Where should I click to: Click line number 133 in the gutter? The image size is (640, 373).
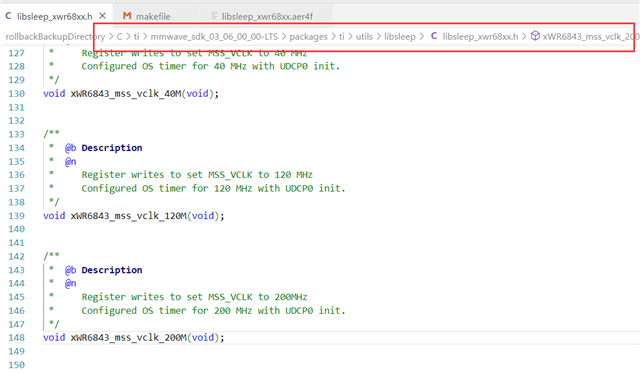coord(16,134)
